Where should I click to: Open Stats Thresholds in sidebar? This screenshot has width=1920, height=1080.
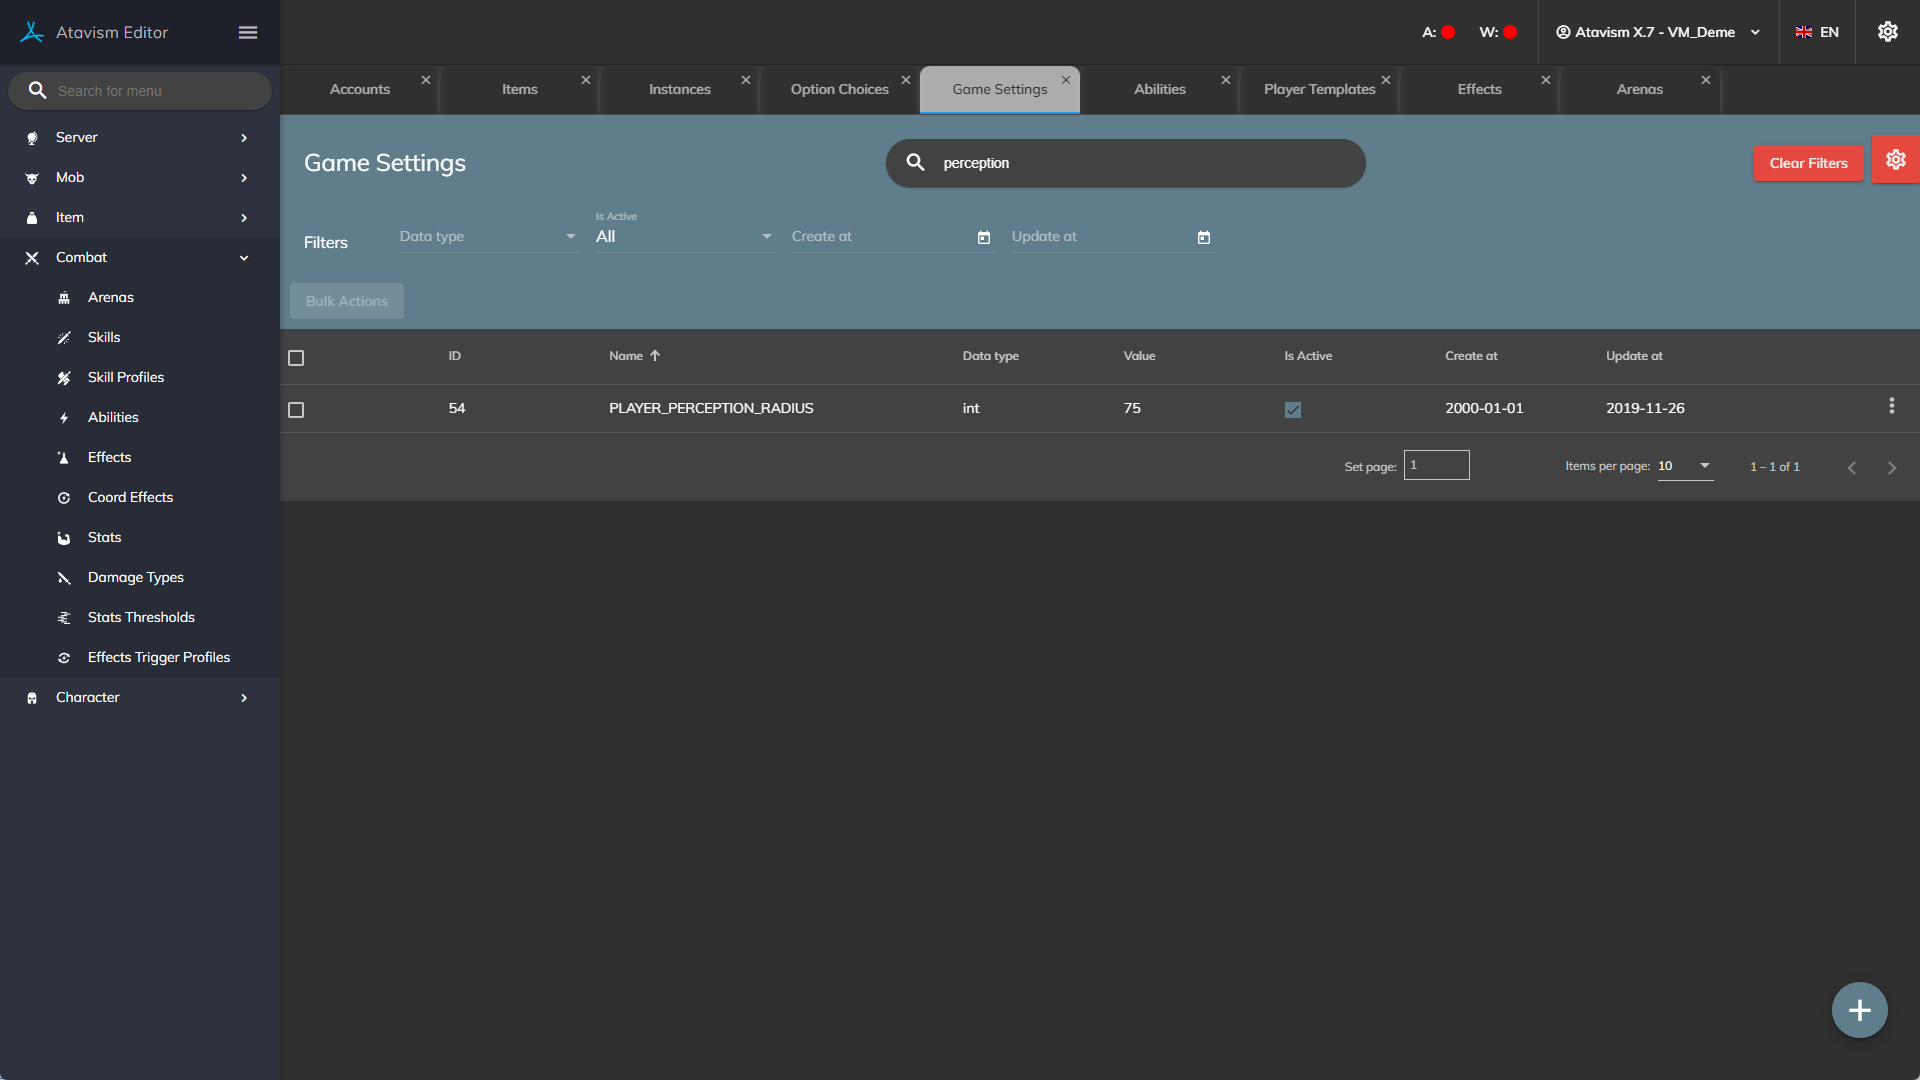141,617
